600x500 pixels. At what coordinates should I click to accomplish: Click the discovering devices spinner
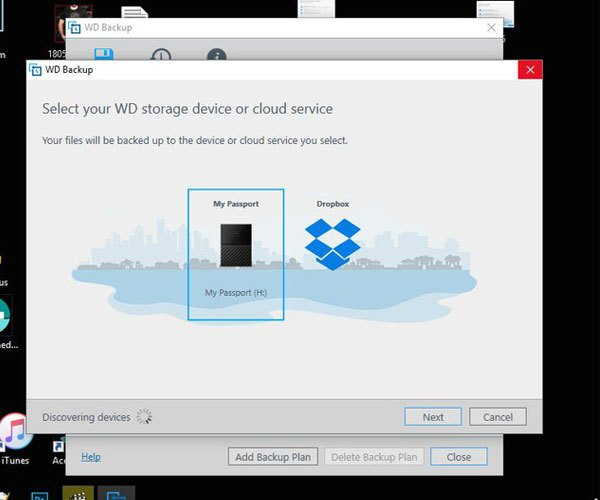point(145,417)
